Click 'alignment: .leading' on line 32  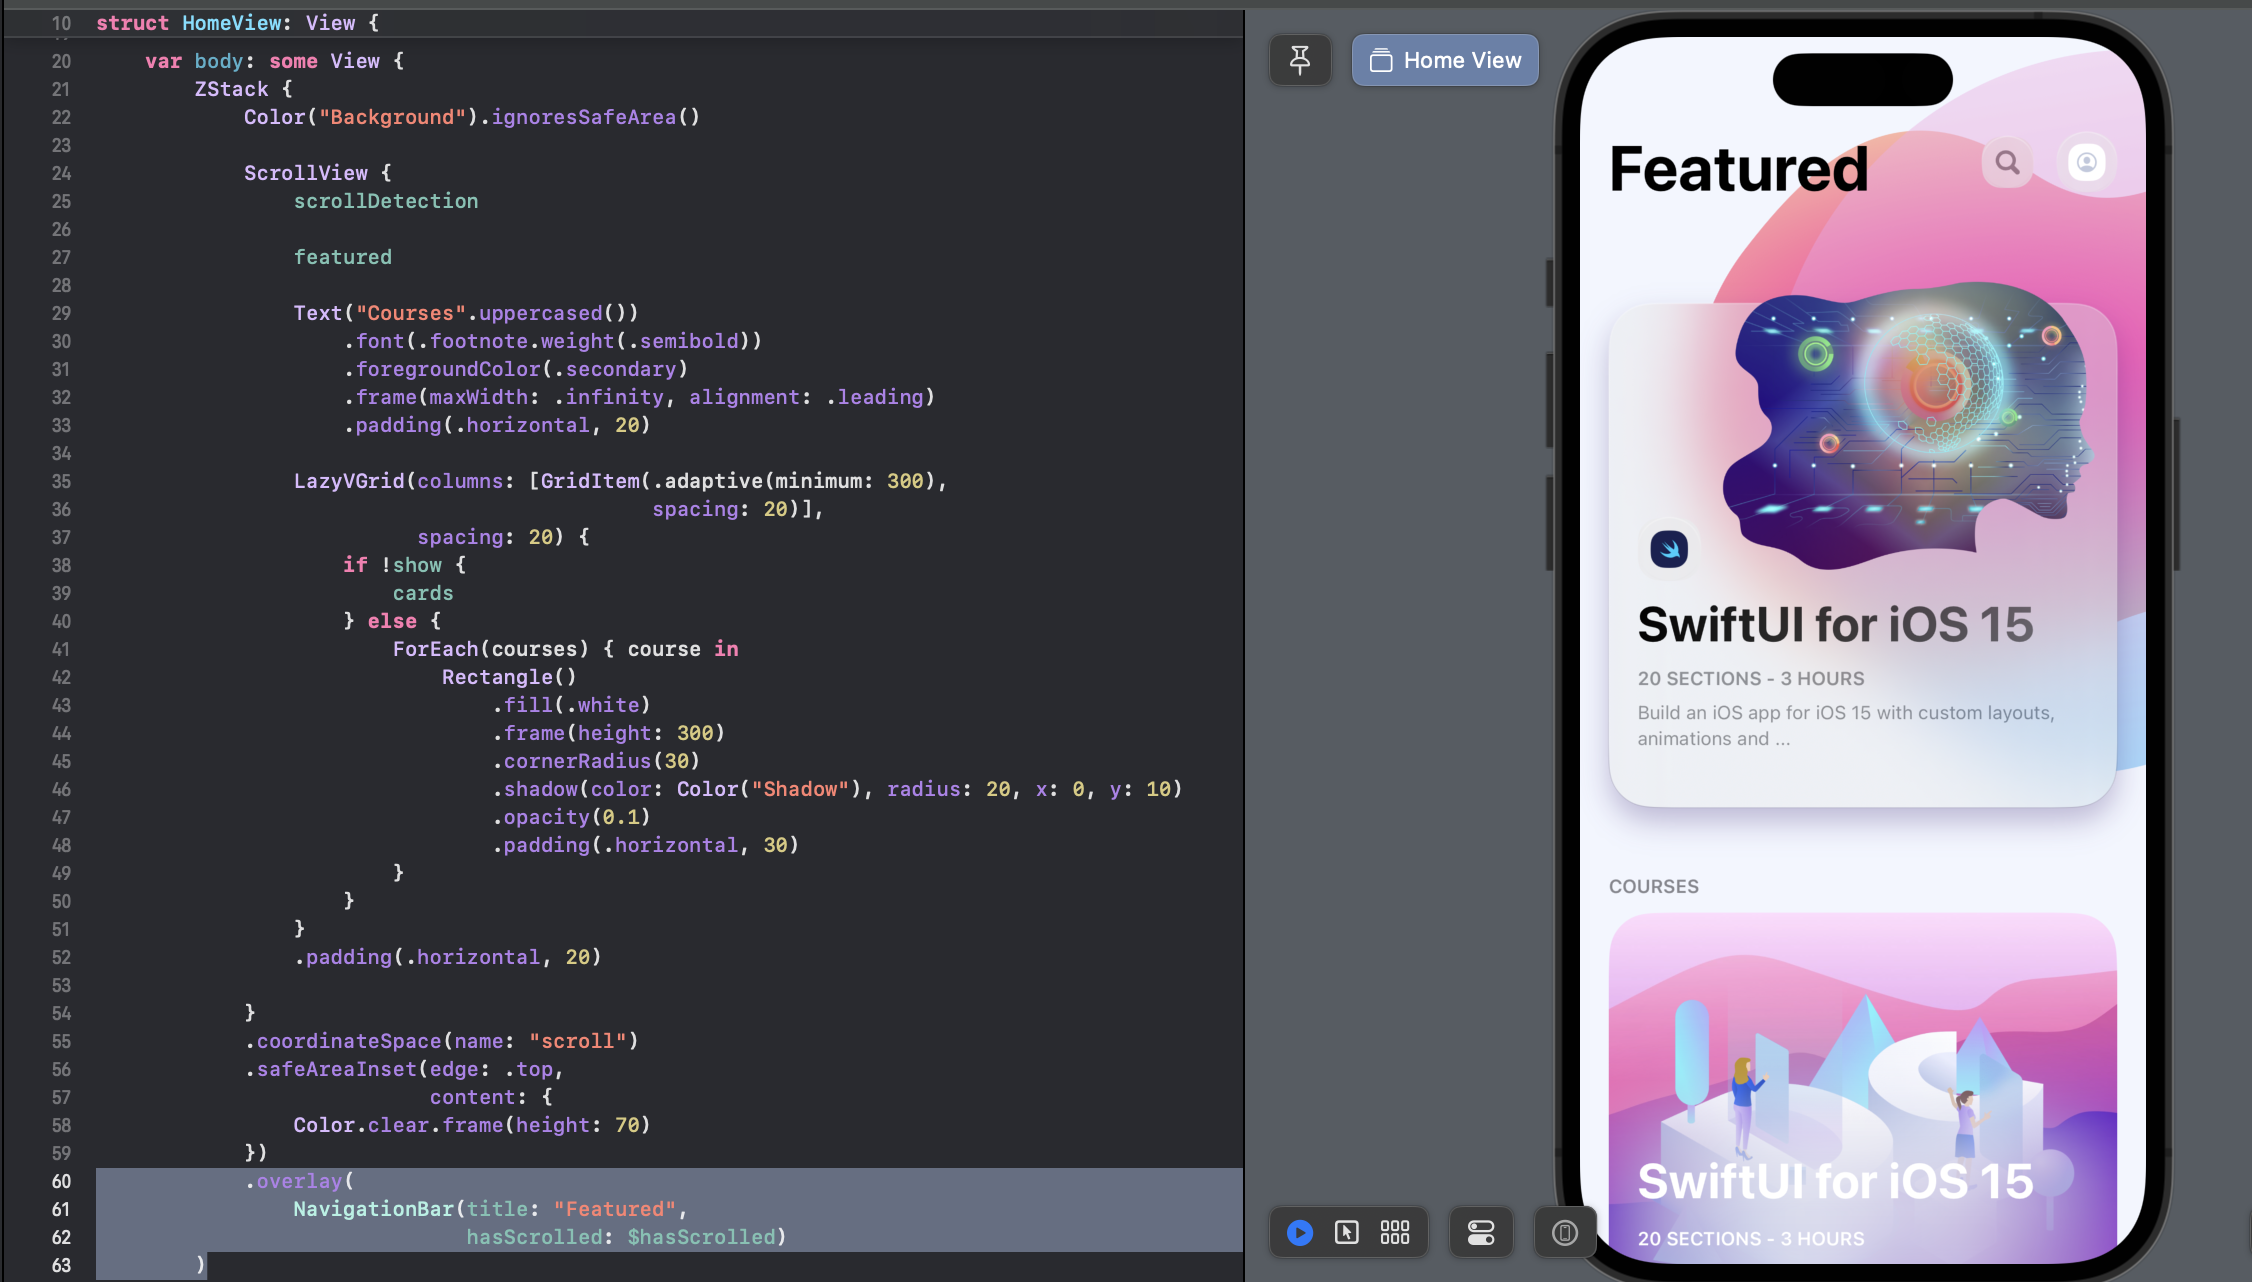tap(806, 397)
